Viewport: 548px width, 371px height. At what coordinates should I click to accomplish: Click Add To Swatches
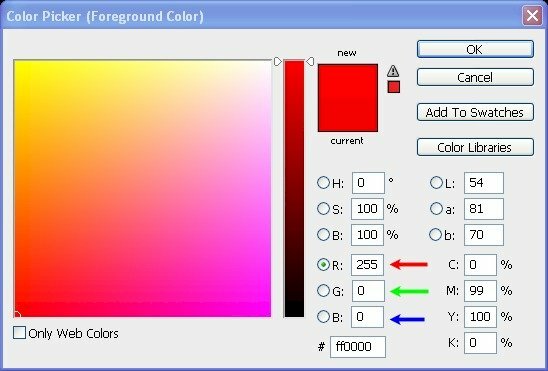[x=475, y=112]
